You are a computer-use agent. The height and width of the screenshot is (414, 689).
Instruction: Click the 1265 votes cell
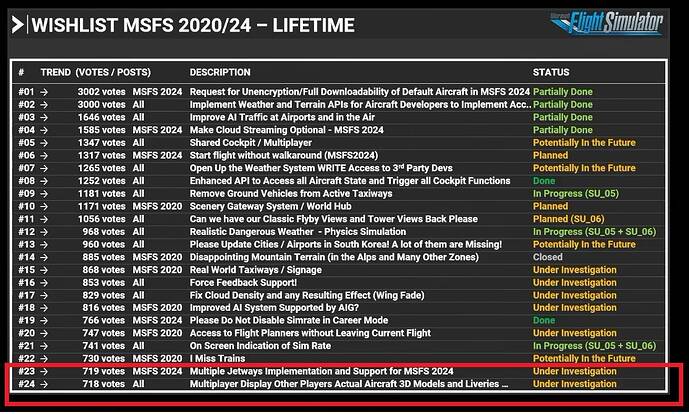point(101,168)
